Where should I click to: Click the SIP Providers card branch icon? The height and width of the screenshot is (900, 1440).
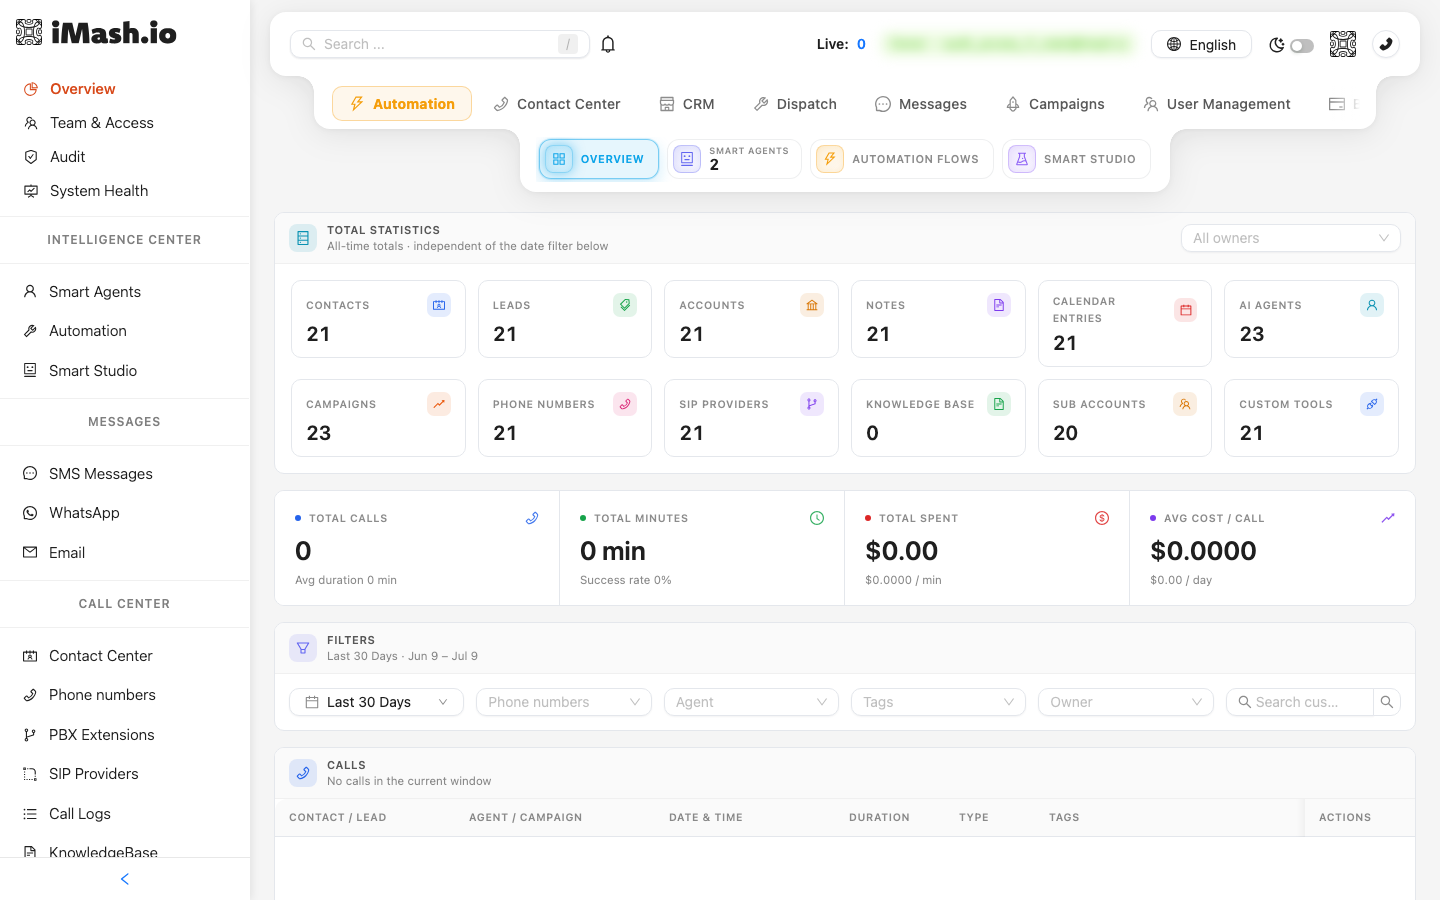coord(812,404)
